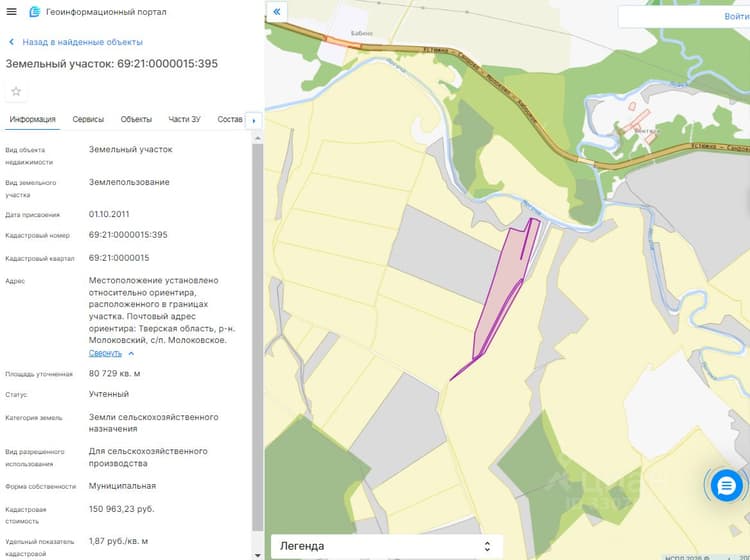Open the chat support bubble
Screen dimensions: 750x560
[x=726, y=486]
